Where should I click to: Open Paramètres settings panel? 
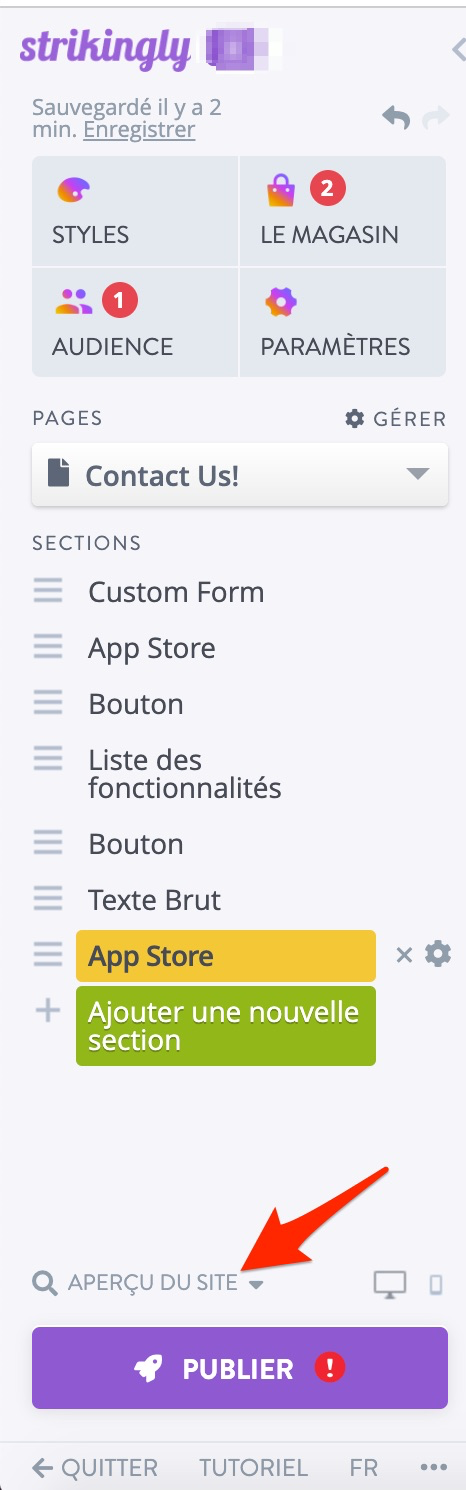[343, 322]
